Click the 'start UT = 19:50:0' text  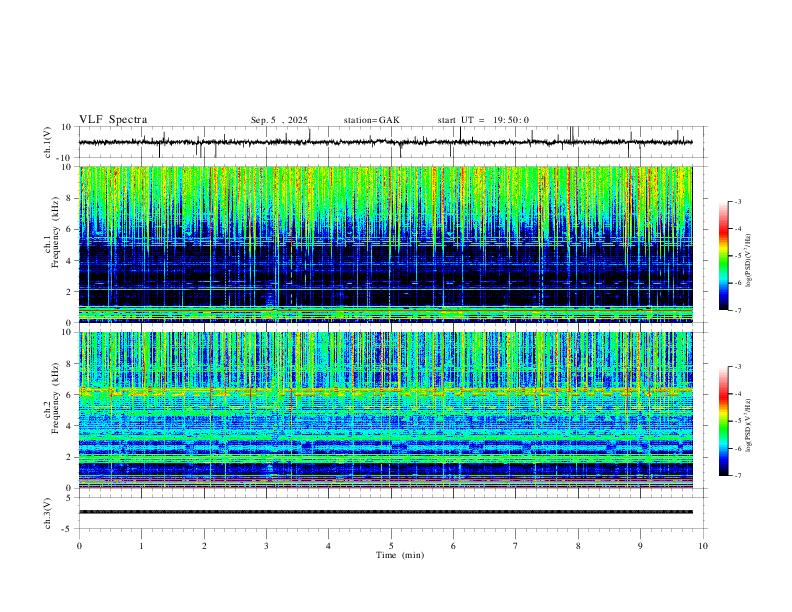(x=483, y=120)
